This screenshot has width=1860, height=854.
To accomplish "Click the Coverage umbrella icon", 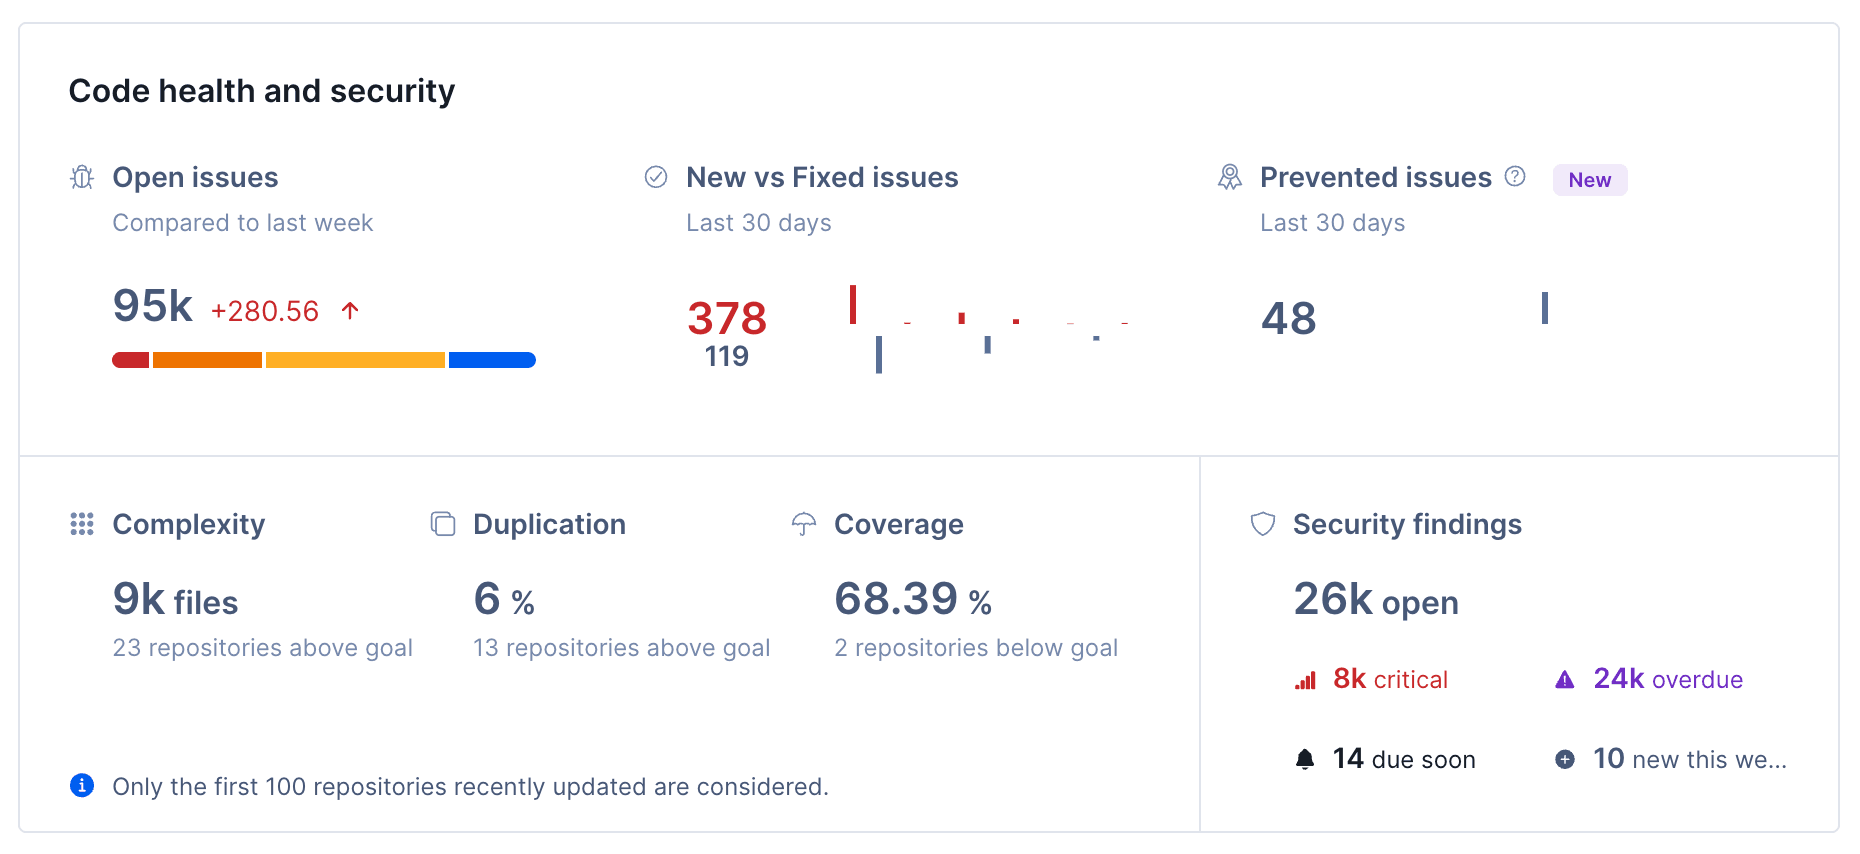I will (803, 523).
